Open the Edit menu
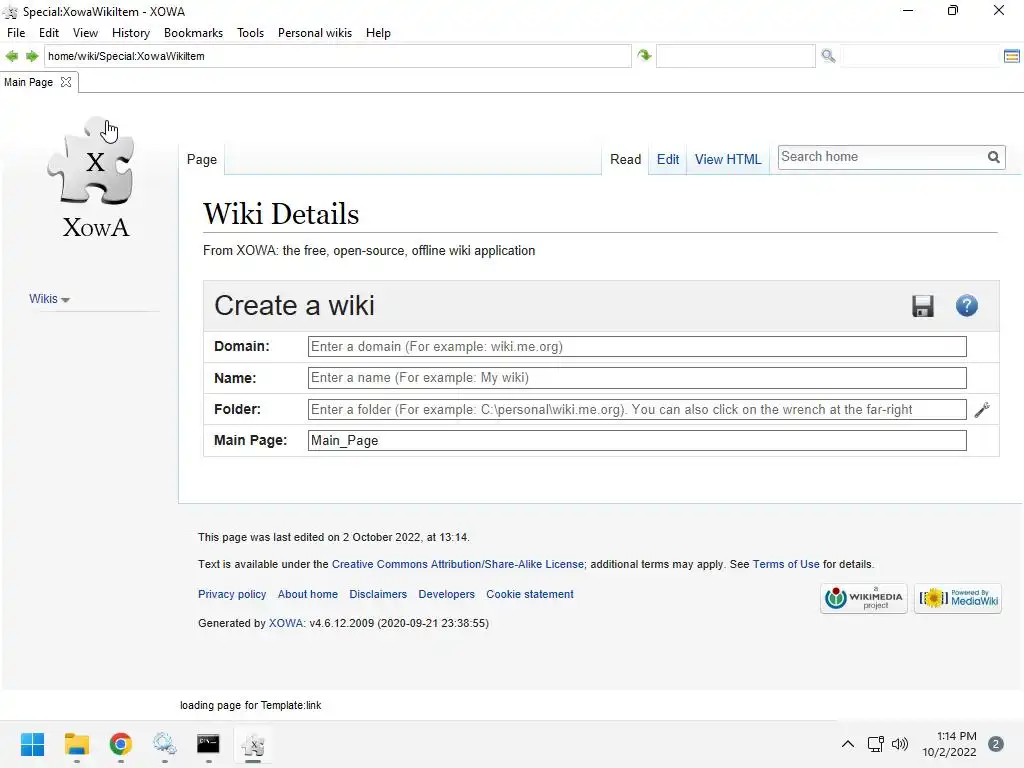1024x768 pixels. click(49, 33)
